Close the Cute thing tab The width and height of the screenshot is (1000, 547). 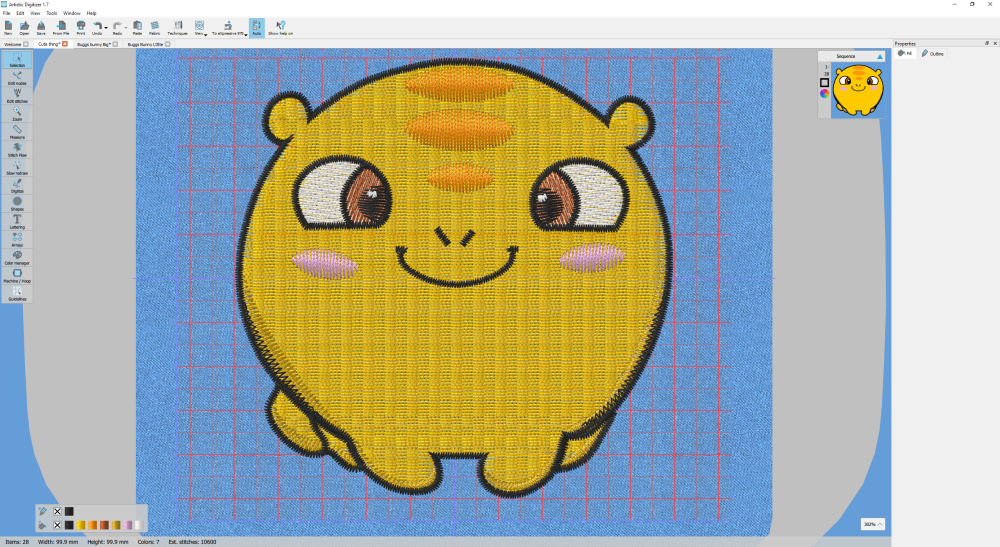pos(64,44)
